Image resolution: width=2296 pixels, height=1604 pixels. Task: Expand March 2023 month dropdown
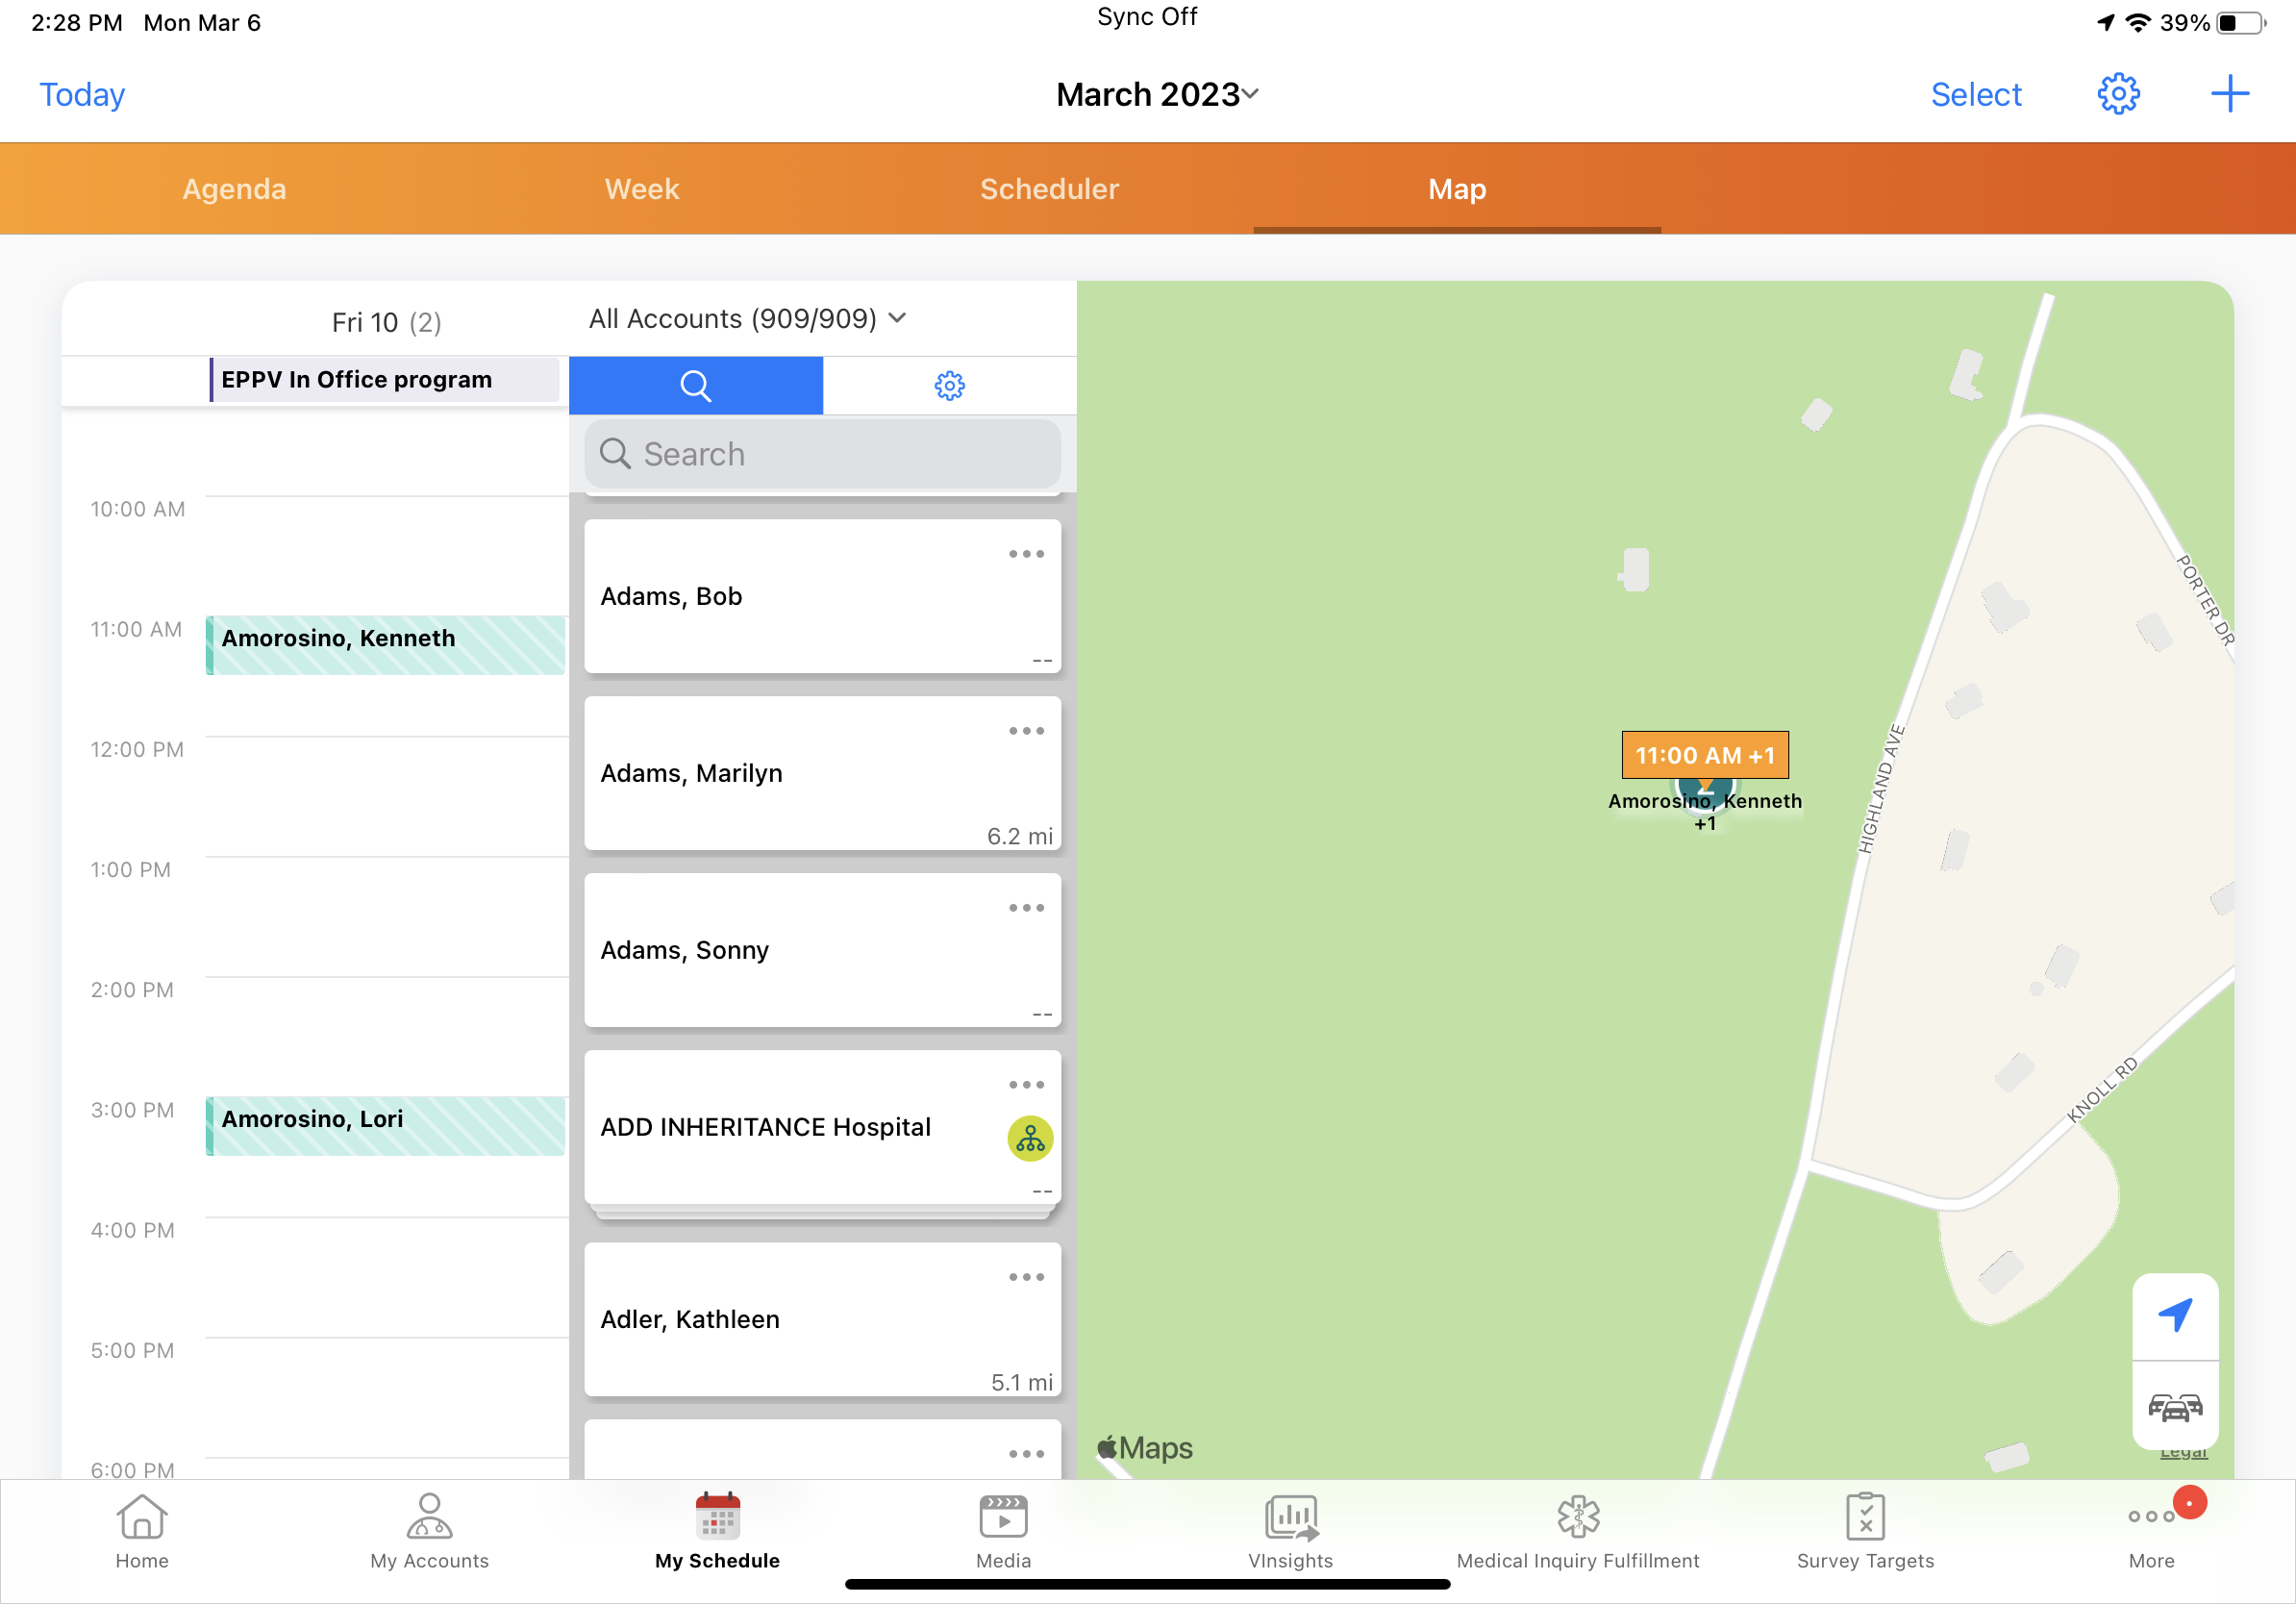(x=1157, y=94)
